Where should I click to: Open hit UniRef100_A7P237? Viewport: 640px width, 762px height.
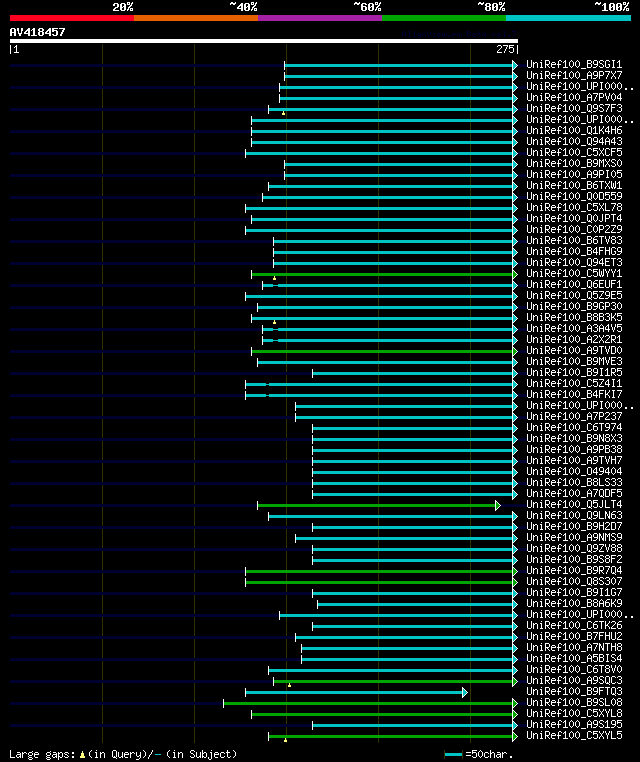click(x=574, y=416)
